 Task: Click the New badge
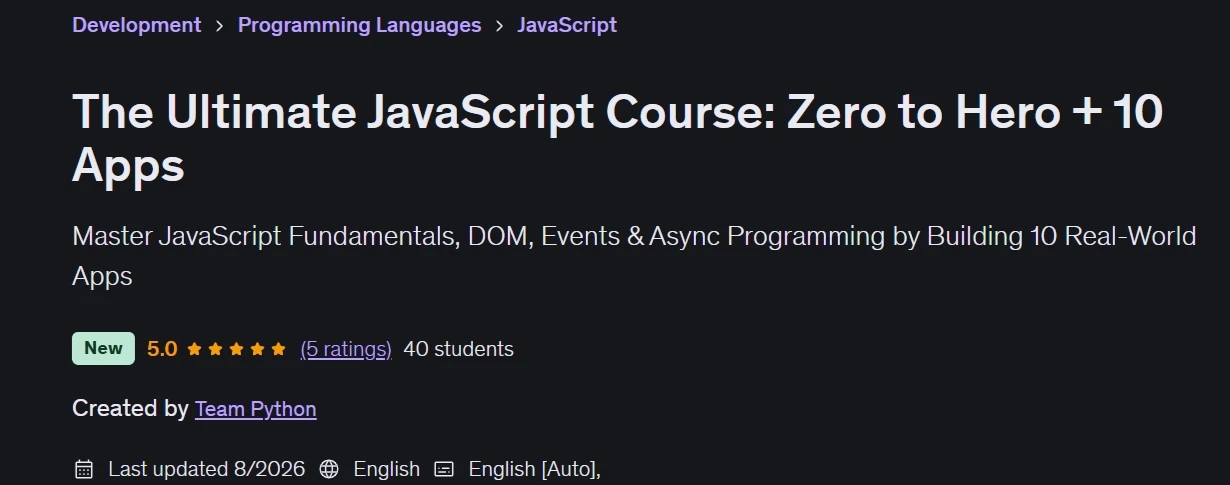point(103,348)
